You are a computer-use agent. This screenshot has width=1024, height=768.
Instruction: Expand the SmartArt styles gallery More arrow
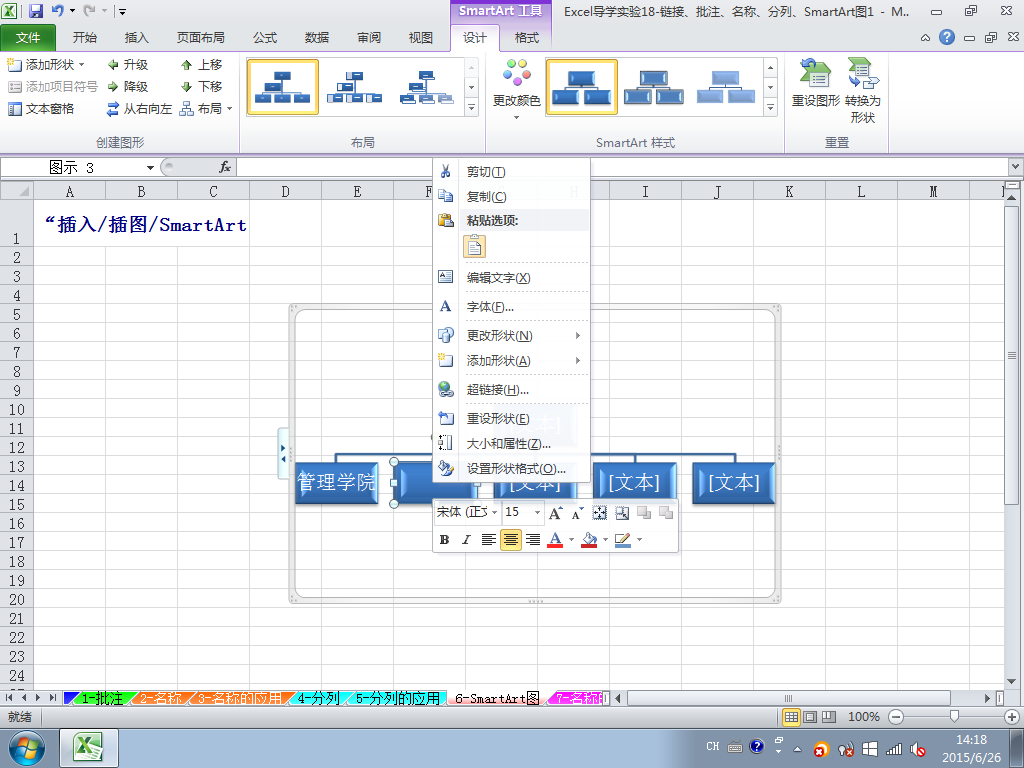tap(771, 108)
